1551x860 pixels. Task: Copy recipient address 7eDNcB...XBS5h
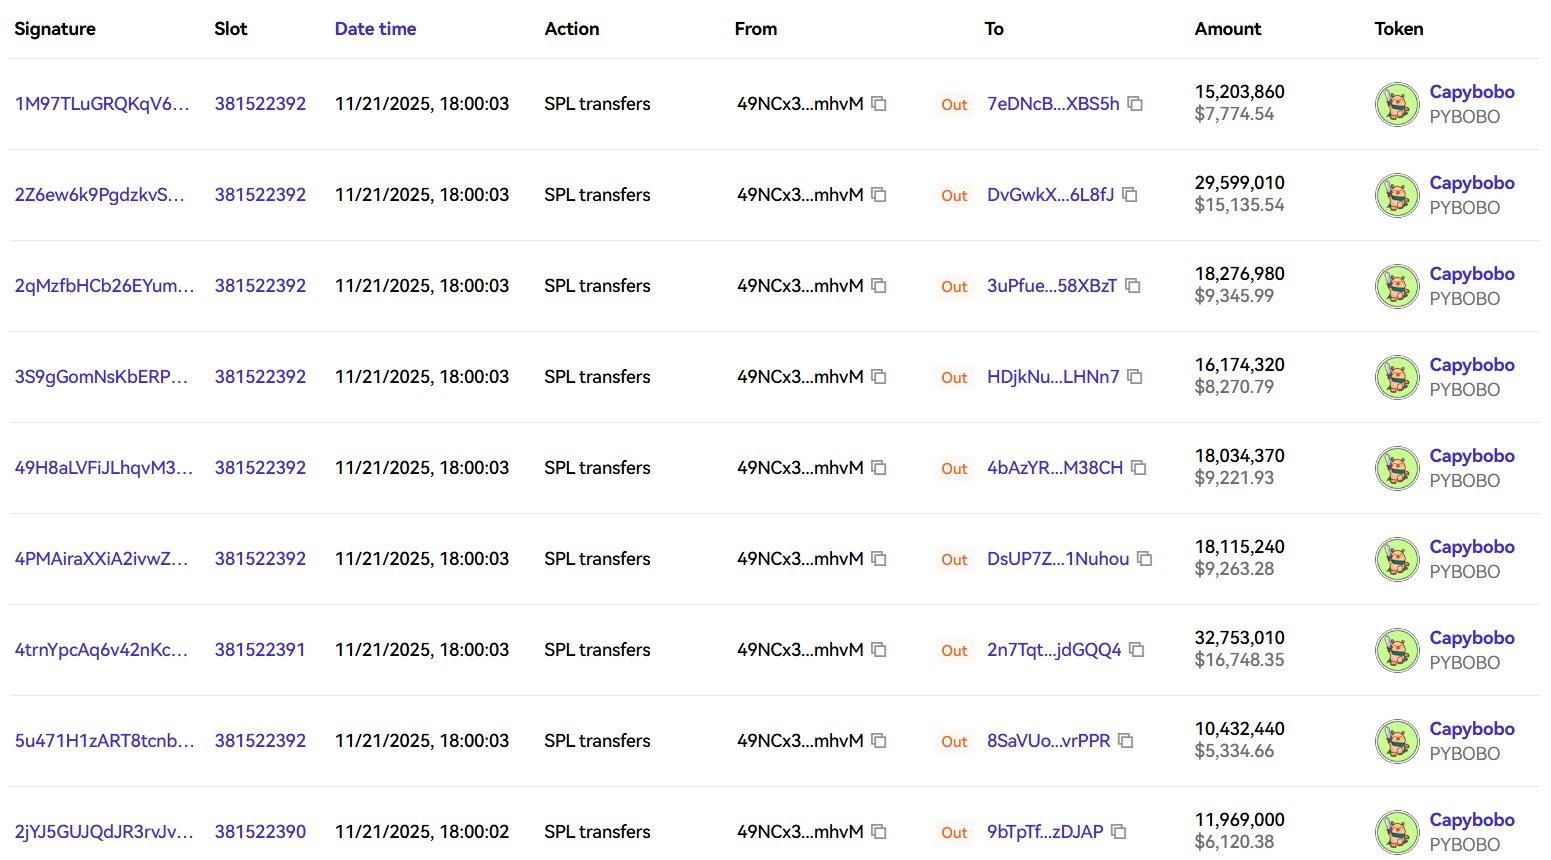pyautogui.click(x=1135, y=104)
